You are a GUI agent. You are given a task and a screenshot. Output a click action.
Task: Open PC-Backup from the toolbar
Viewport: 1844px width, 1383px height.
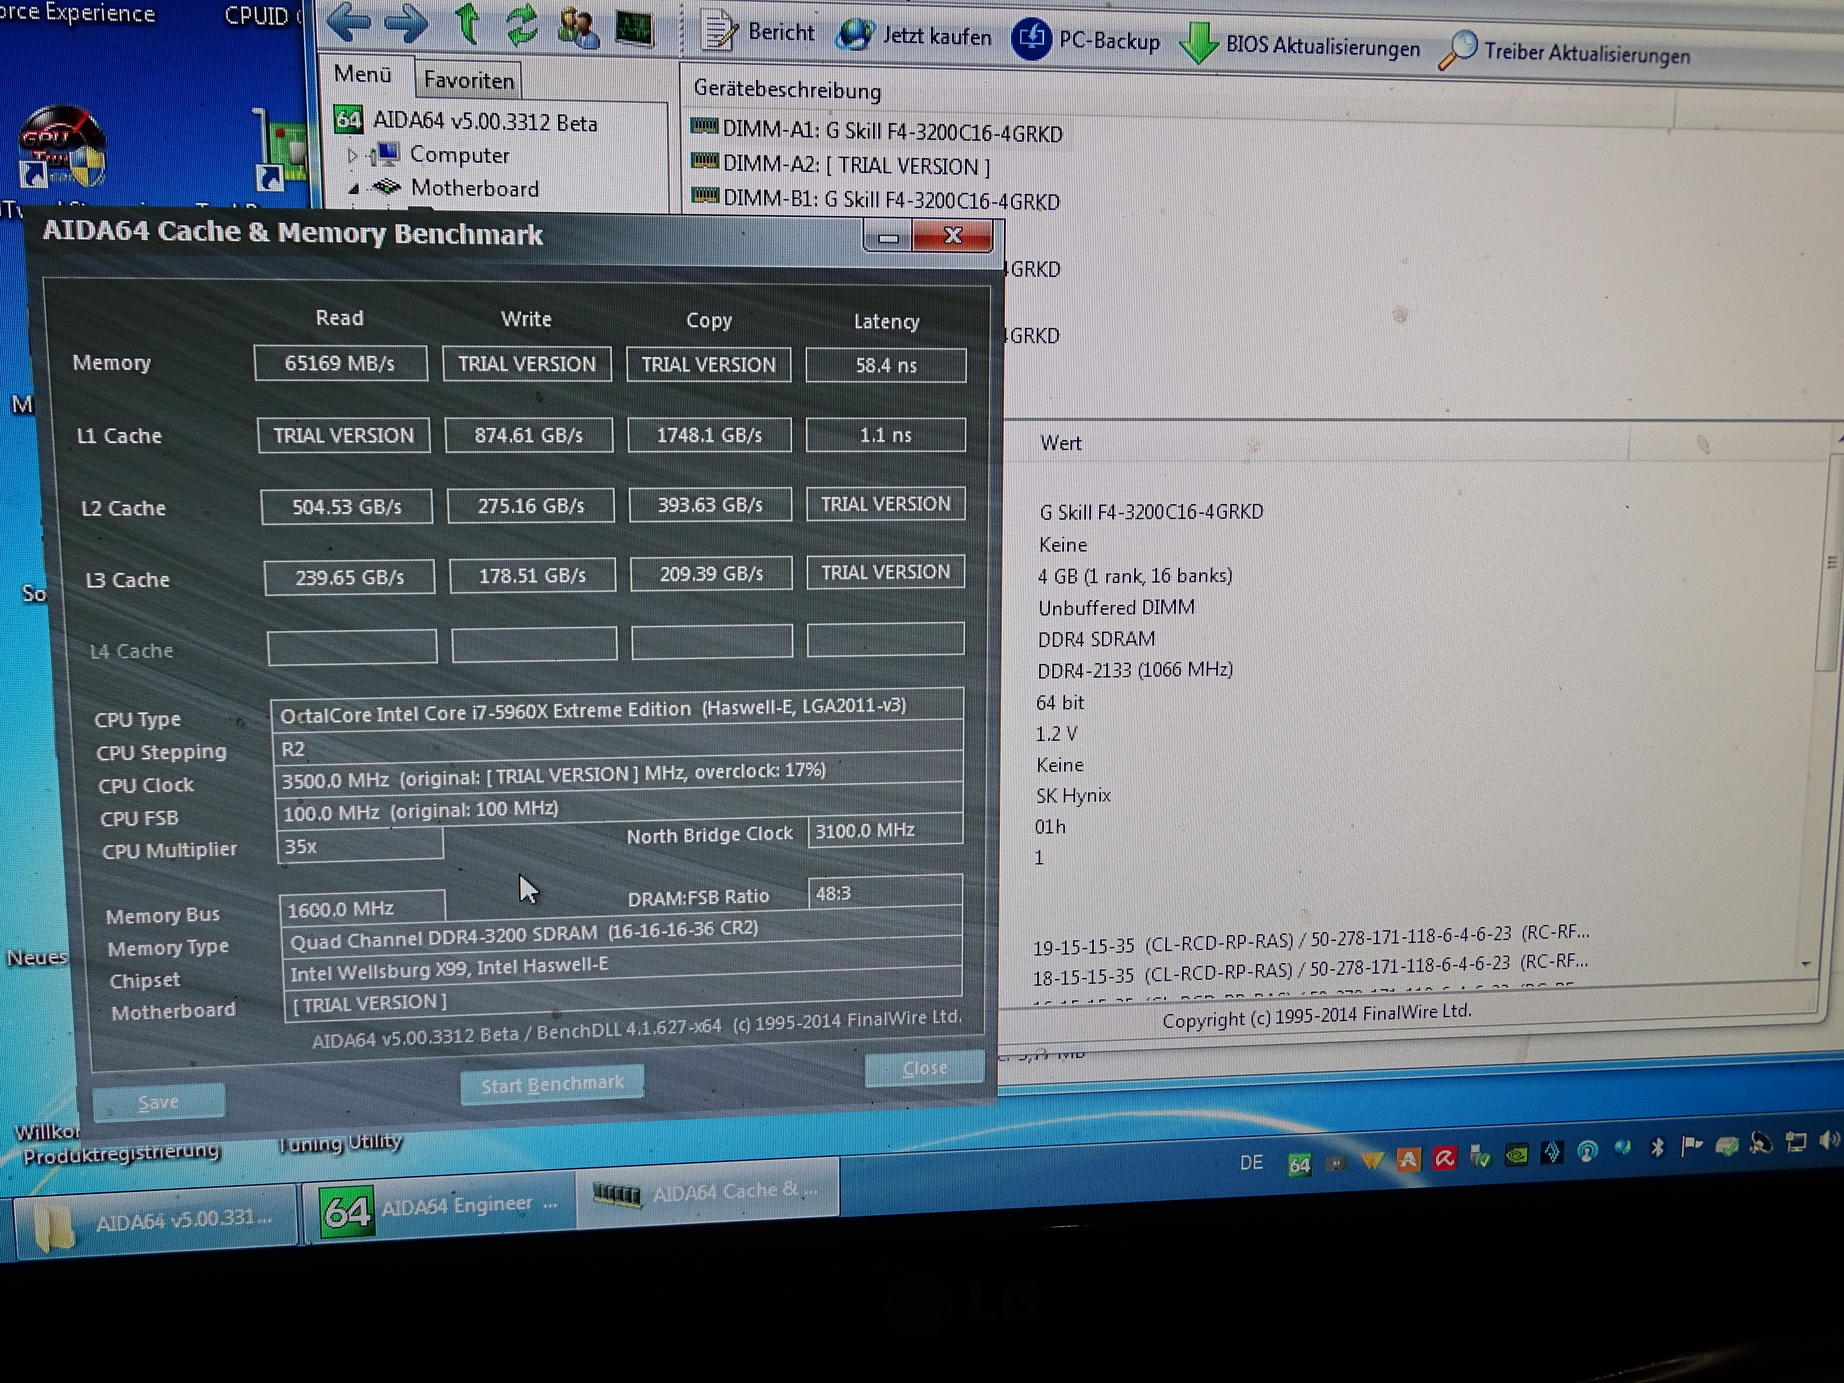point(1086,40)
